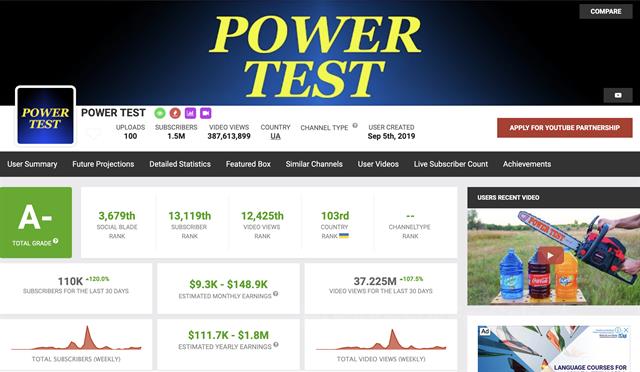Click Apply for YouTube Partnership button
This screenshot has height=372, width=640.
(564, 128)
